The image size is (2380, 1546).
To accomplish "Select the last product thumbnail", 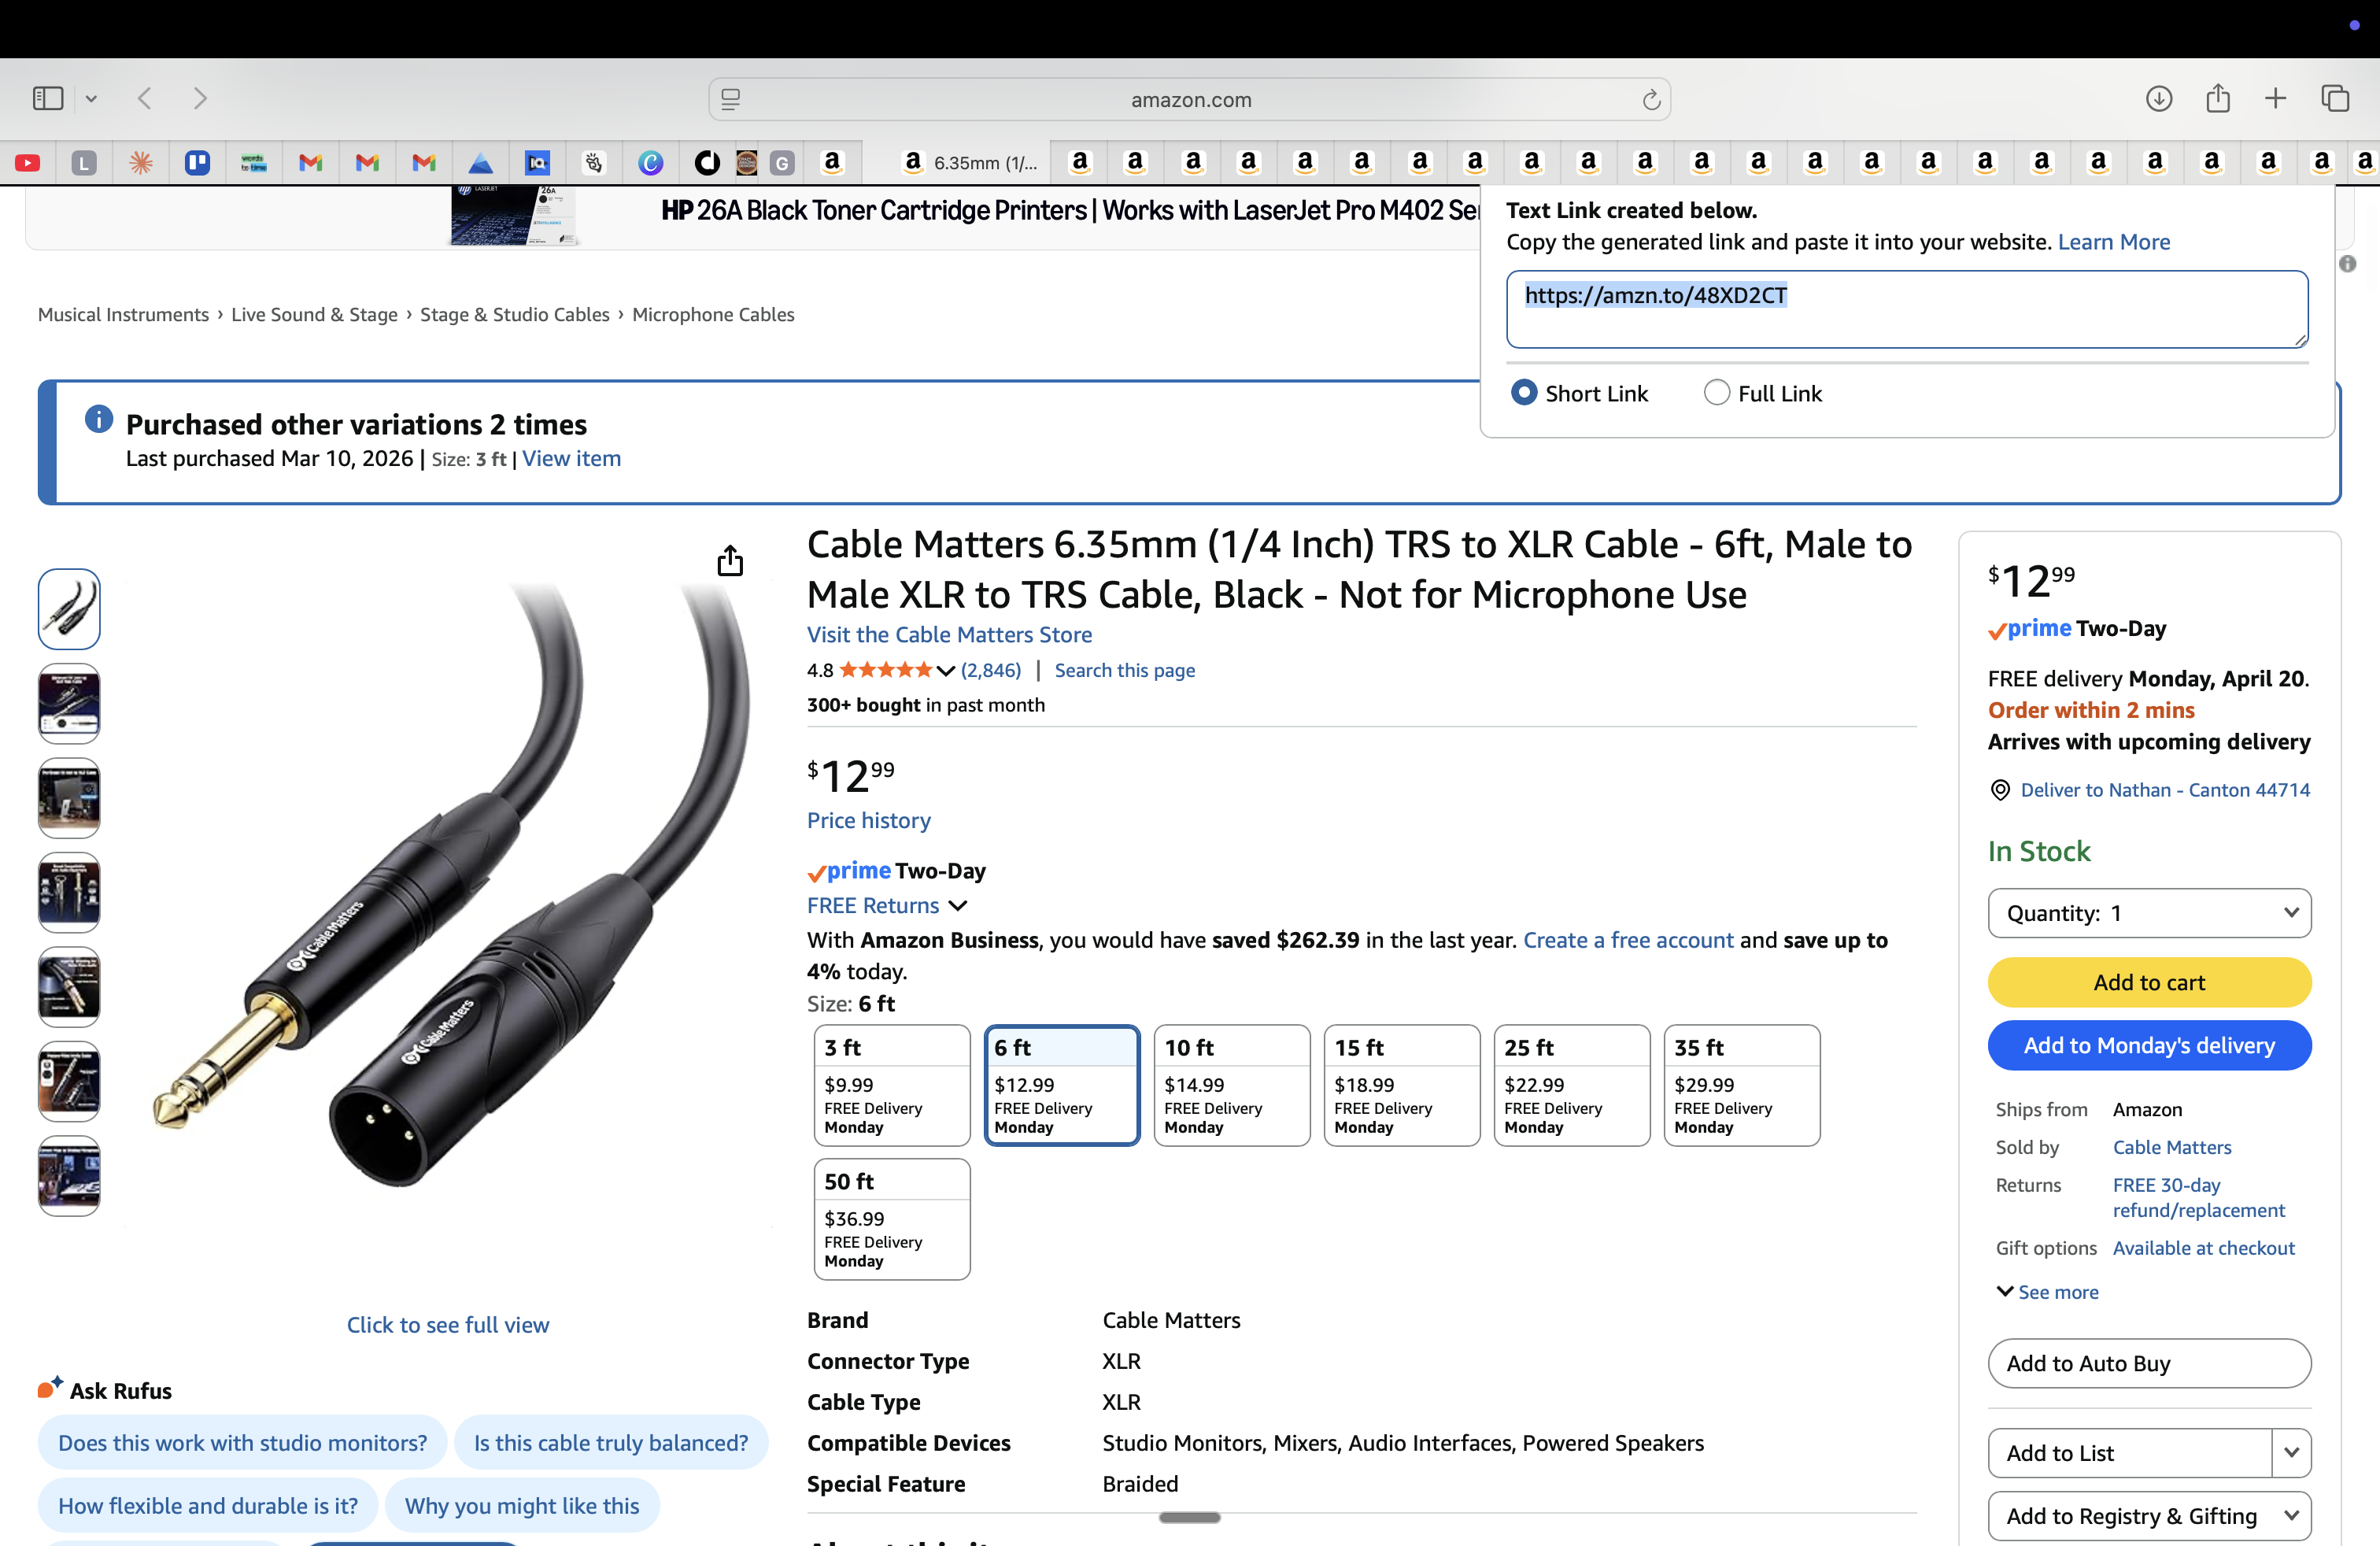I will pos(69,1176).
